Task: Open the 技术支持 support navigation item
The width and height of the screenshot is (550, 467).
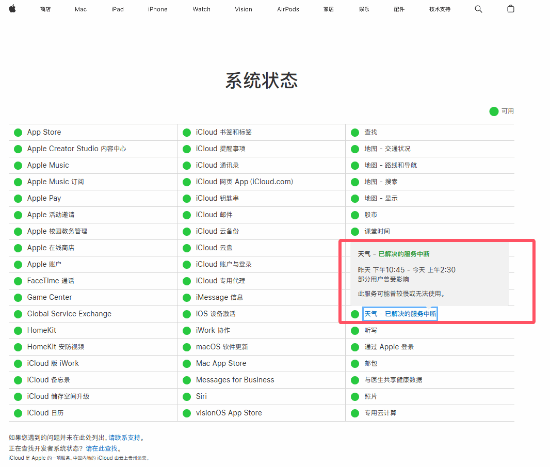Action: [440, 9]
